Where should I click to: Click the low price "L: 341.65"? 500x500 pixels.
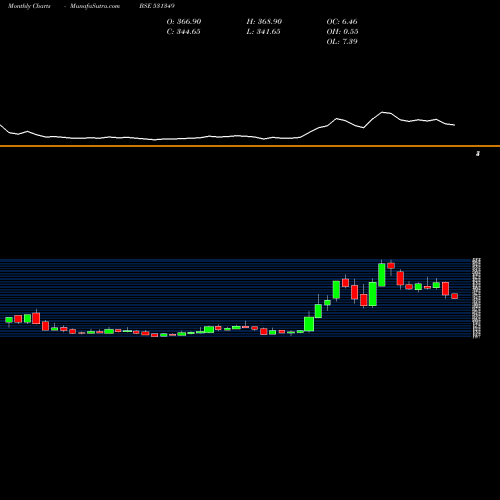[263, 32]
